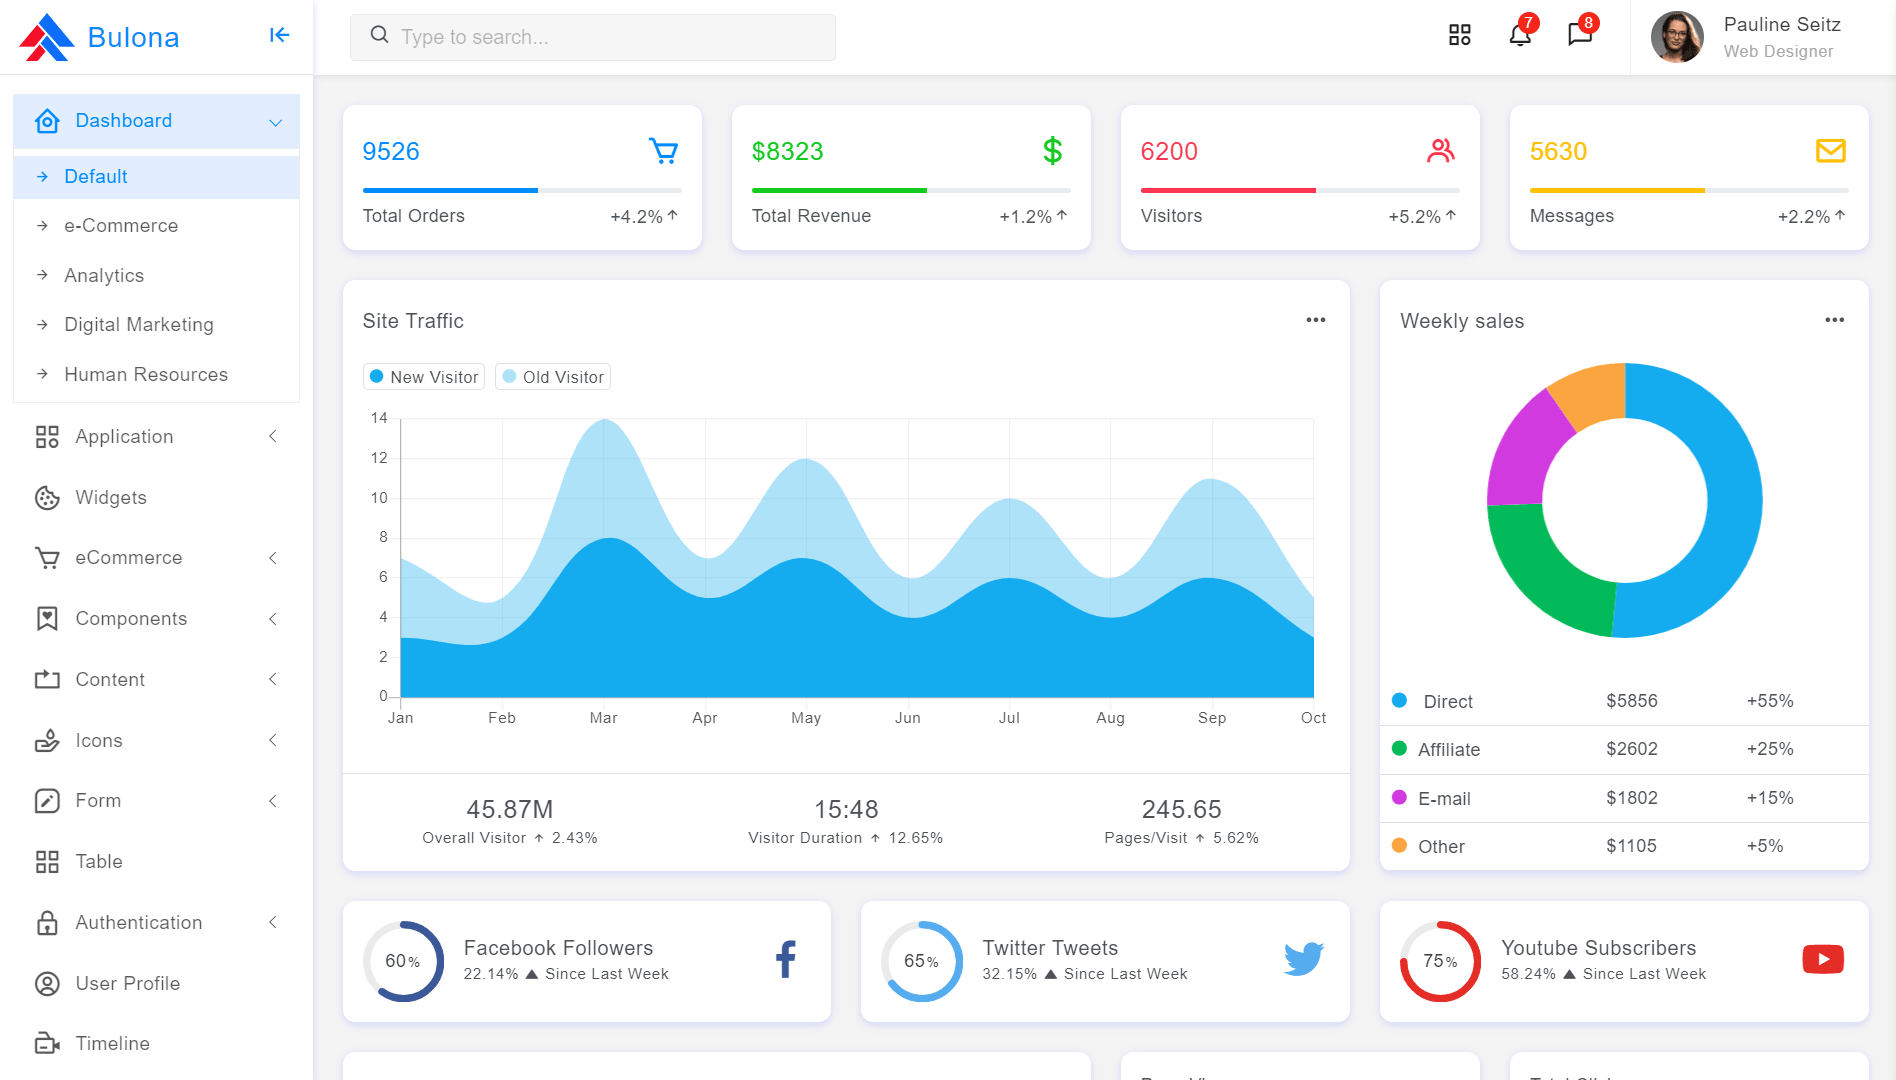Click the Facebook logo icon
The width and height of the screenshot is (1896, 1080).
tap(786, 960)
